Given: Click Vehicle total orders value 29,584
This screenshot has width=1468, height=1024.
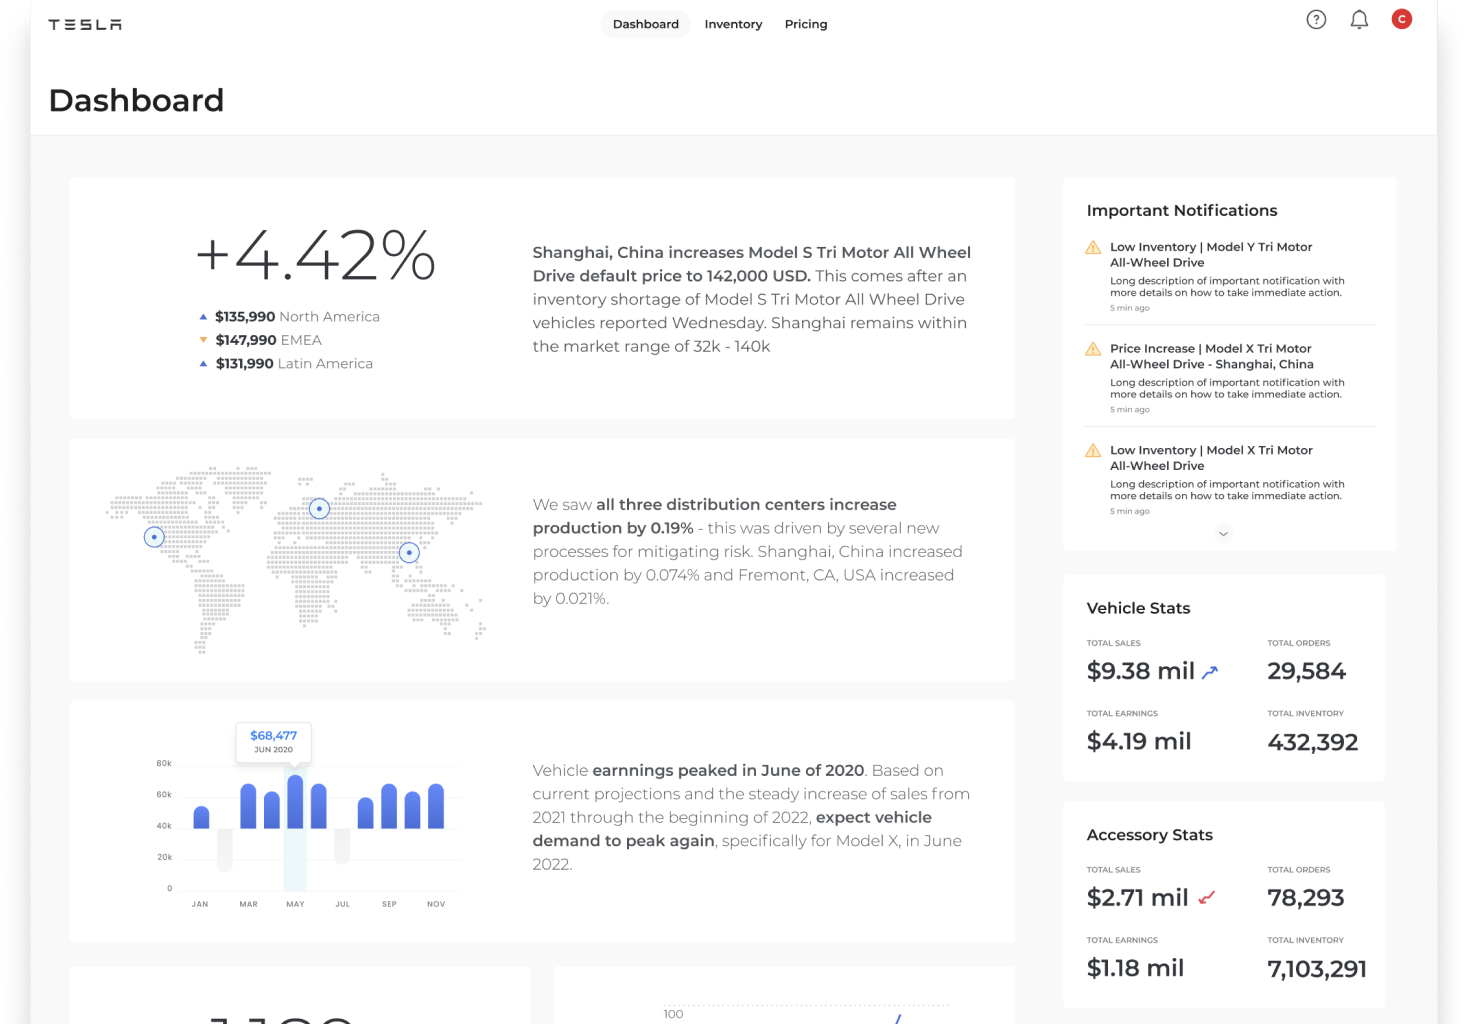Looking at the screenshot, I should pyautogui.click(x=1307, y=671).
